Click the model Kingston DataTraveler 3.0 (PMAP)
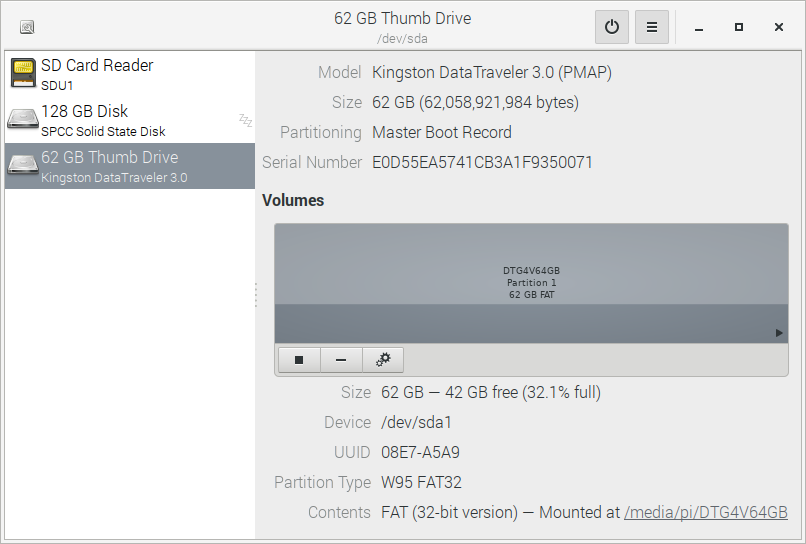This screenshot has width=806, height=544. 492,72
